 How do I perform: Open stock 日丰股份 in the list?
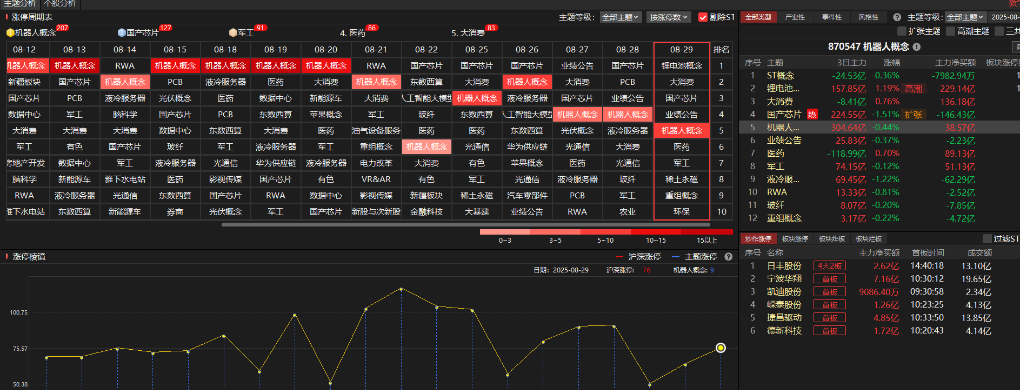click(784, 265)
